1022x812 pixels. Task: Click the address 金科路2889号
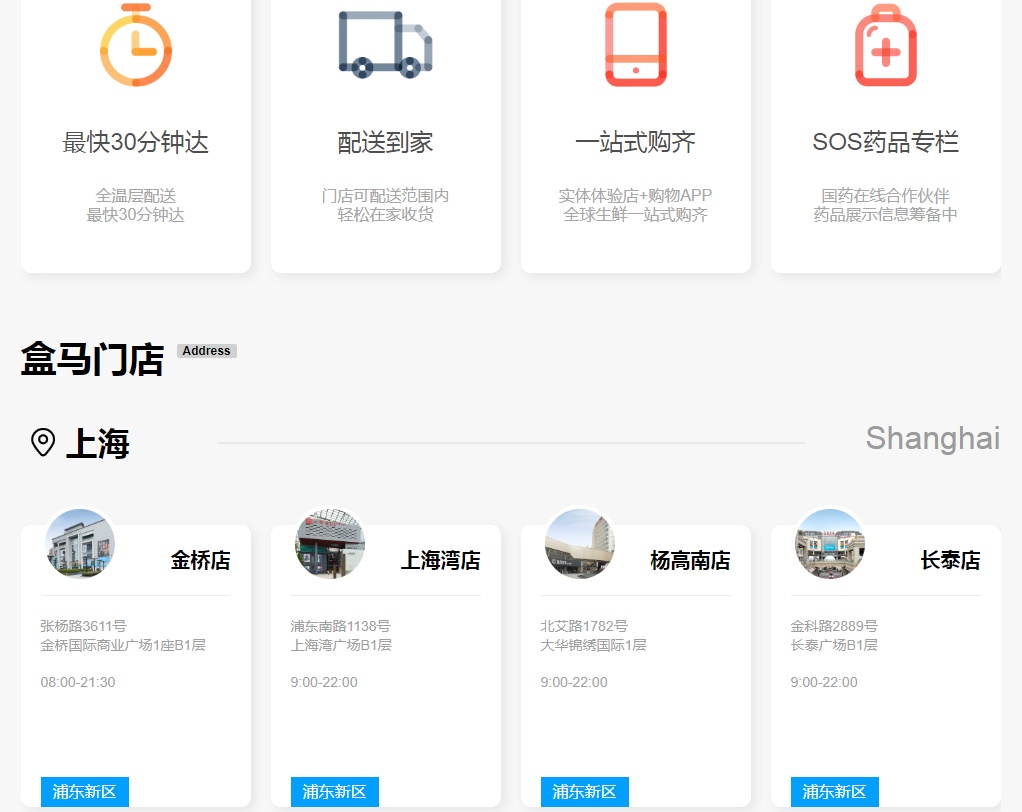click(x=834, y=626)
